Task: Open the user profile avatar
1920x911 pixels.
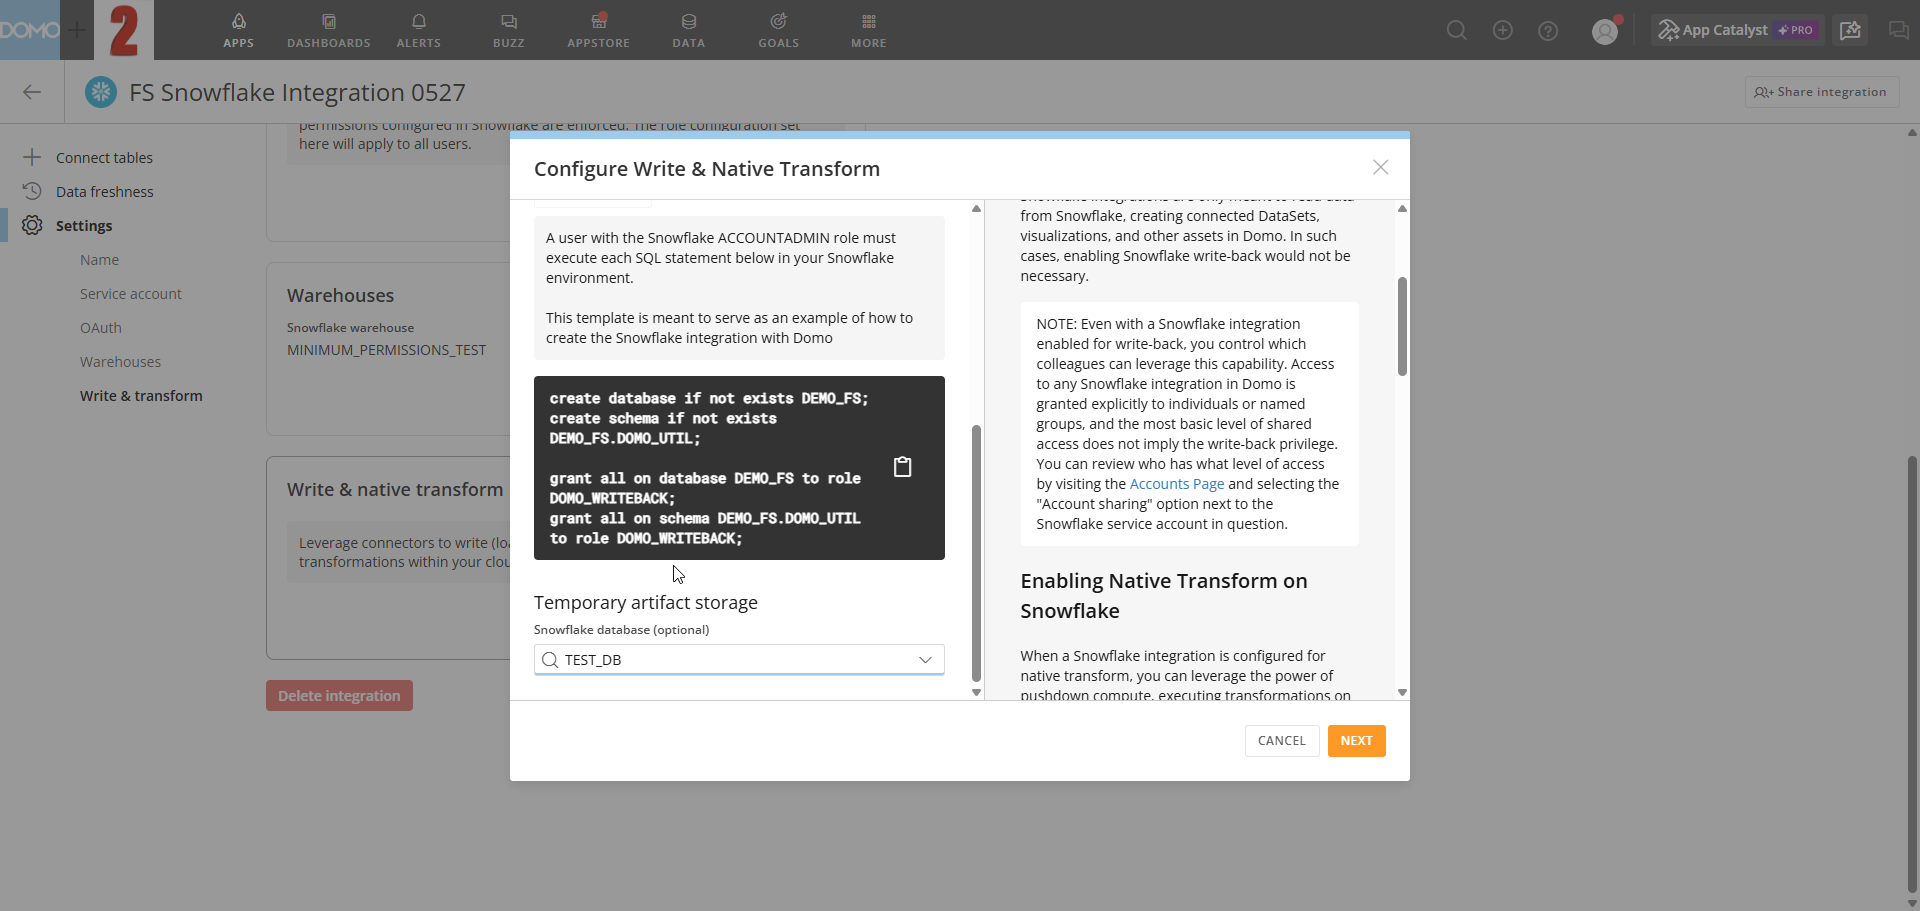Action: pyautogui.click(x=1605, y=31)
